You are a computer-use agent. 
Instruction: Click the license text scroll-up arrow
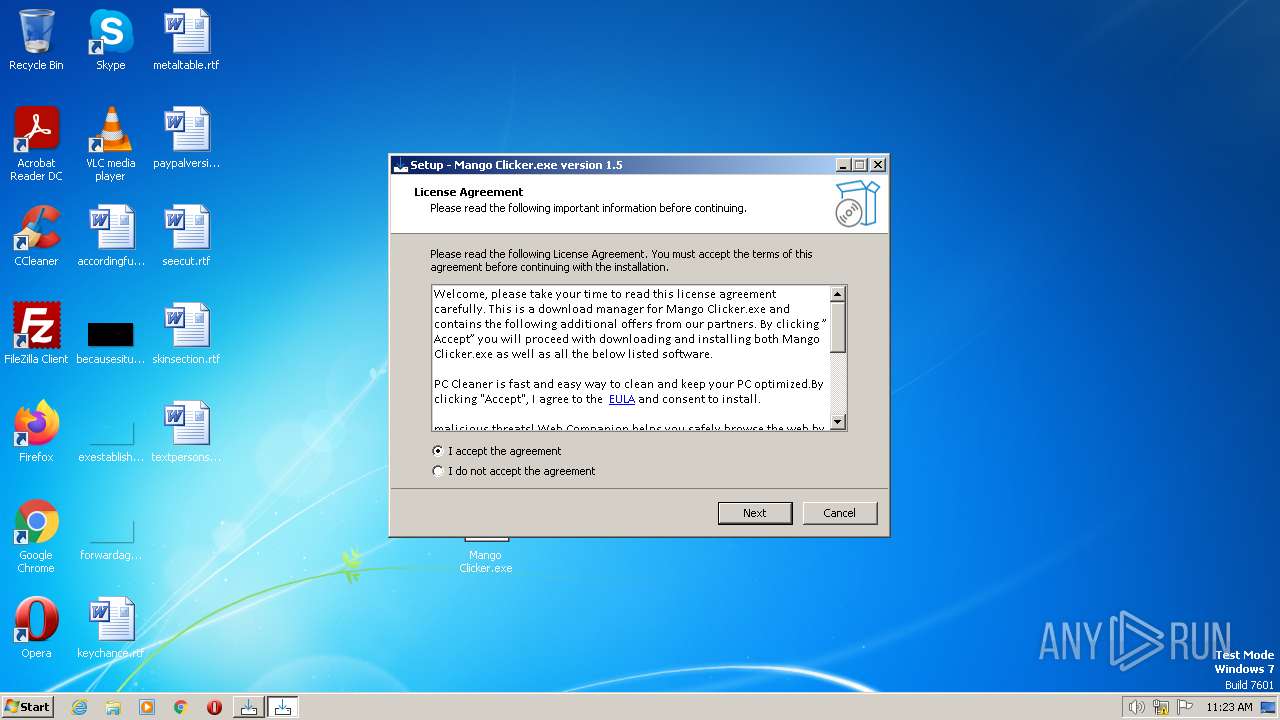[838, 294]
